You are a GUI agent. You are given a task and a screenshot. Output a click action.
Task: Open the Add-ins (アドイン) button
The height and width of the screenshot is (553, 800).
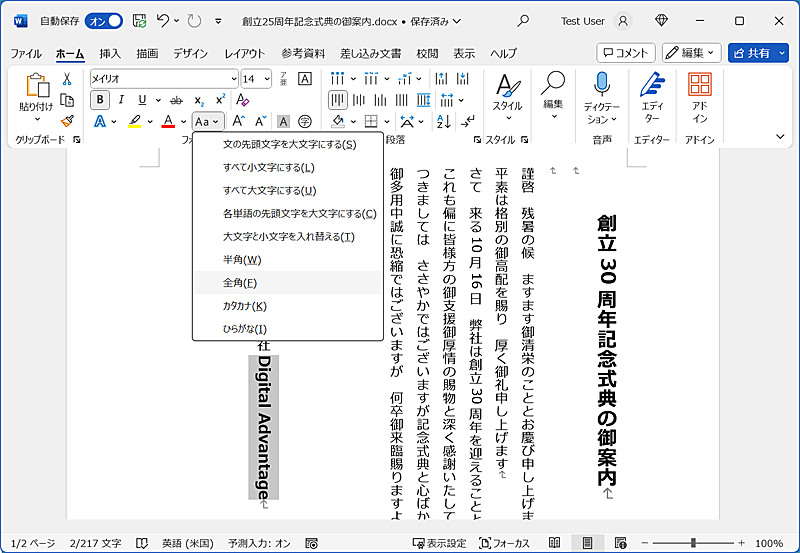tap(700, 97)
